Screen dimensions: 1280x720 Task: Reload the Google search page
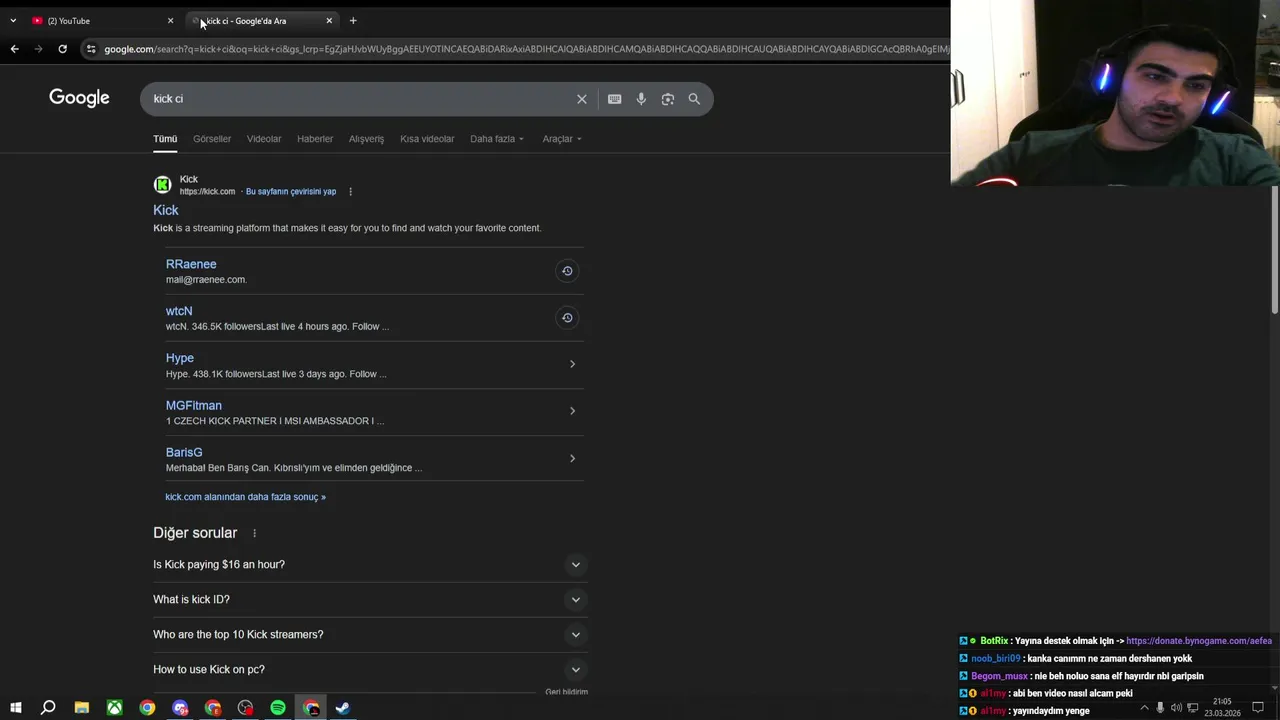(62, 48)
